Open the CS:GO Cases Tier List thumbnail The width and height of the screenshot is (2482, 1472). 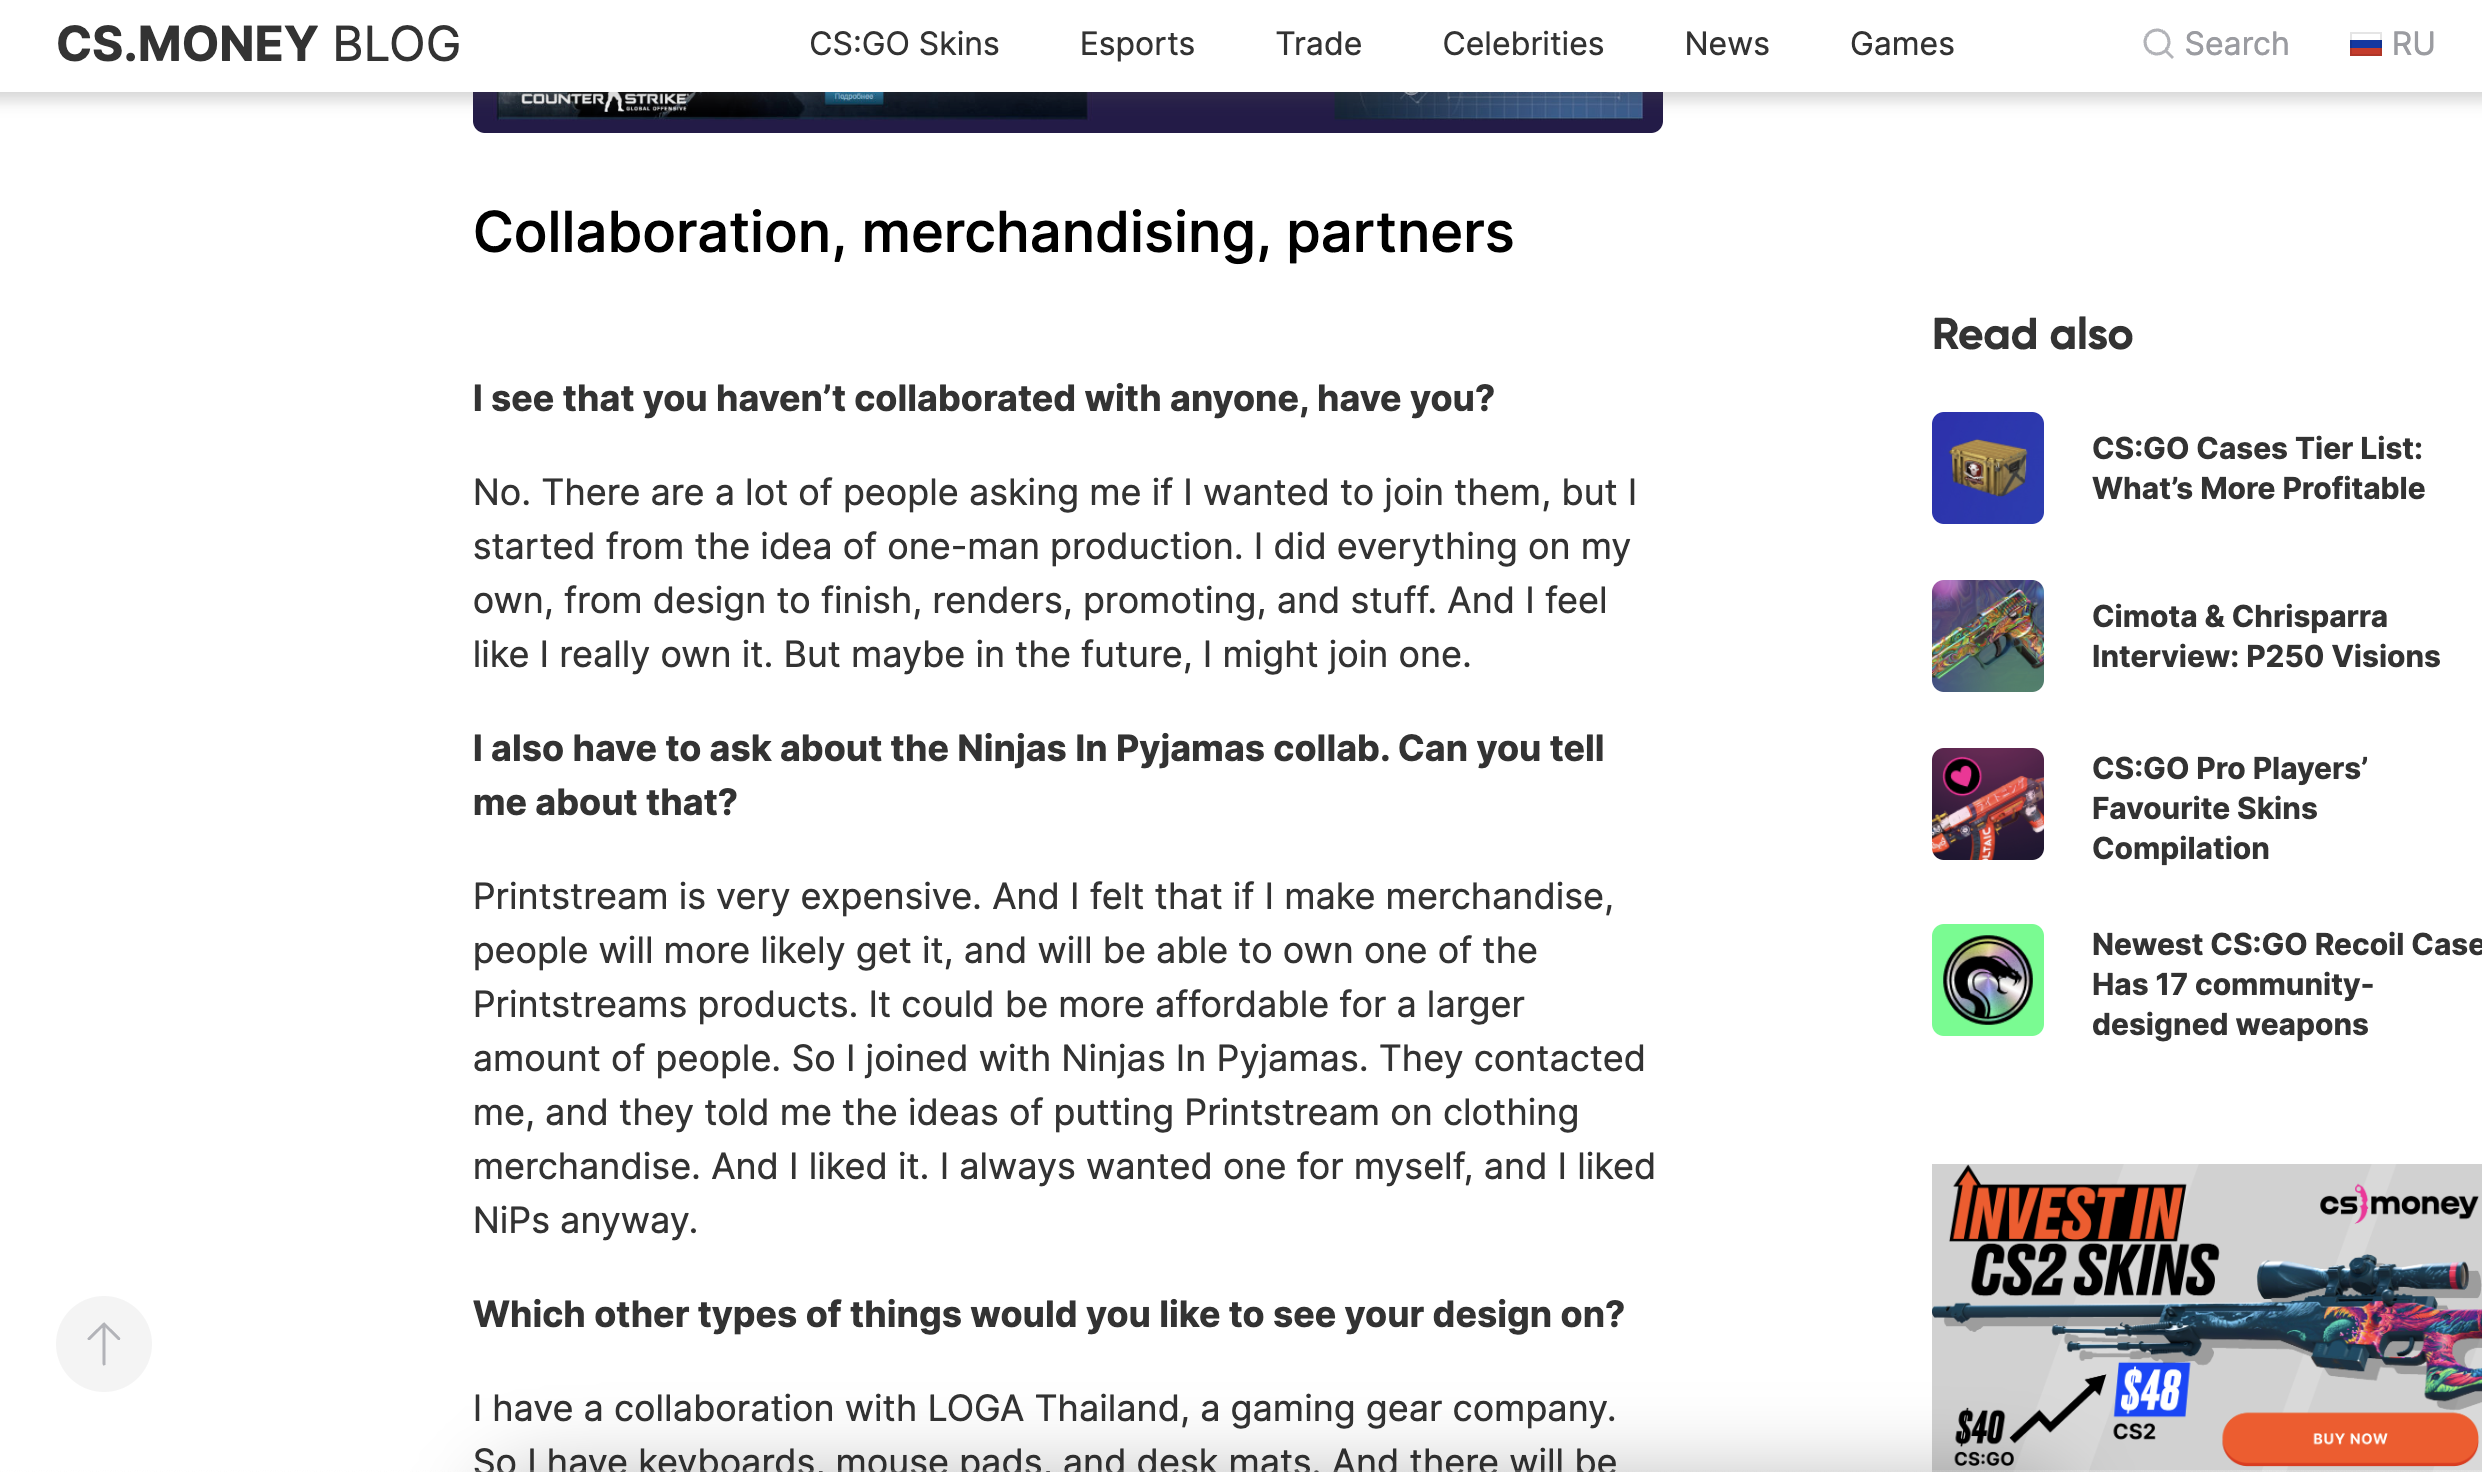point(1987,467)
